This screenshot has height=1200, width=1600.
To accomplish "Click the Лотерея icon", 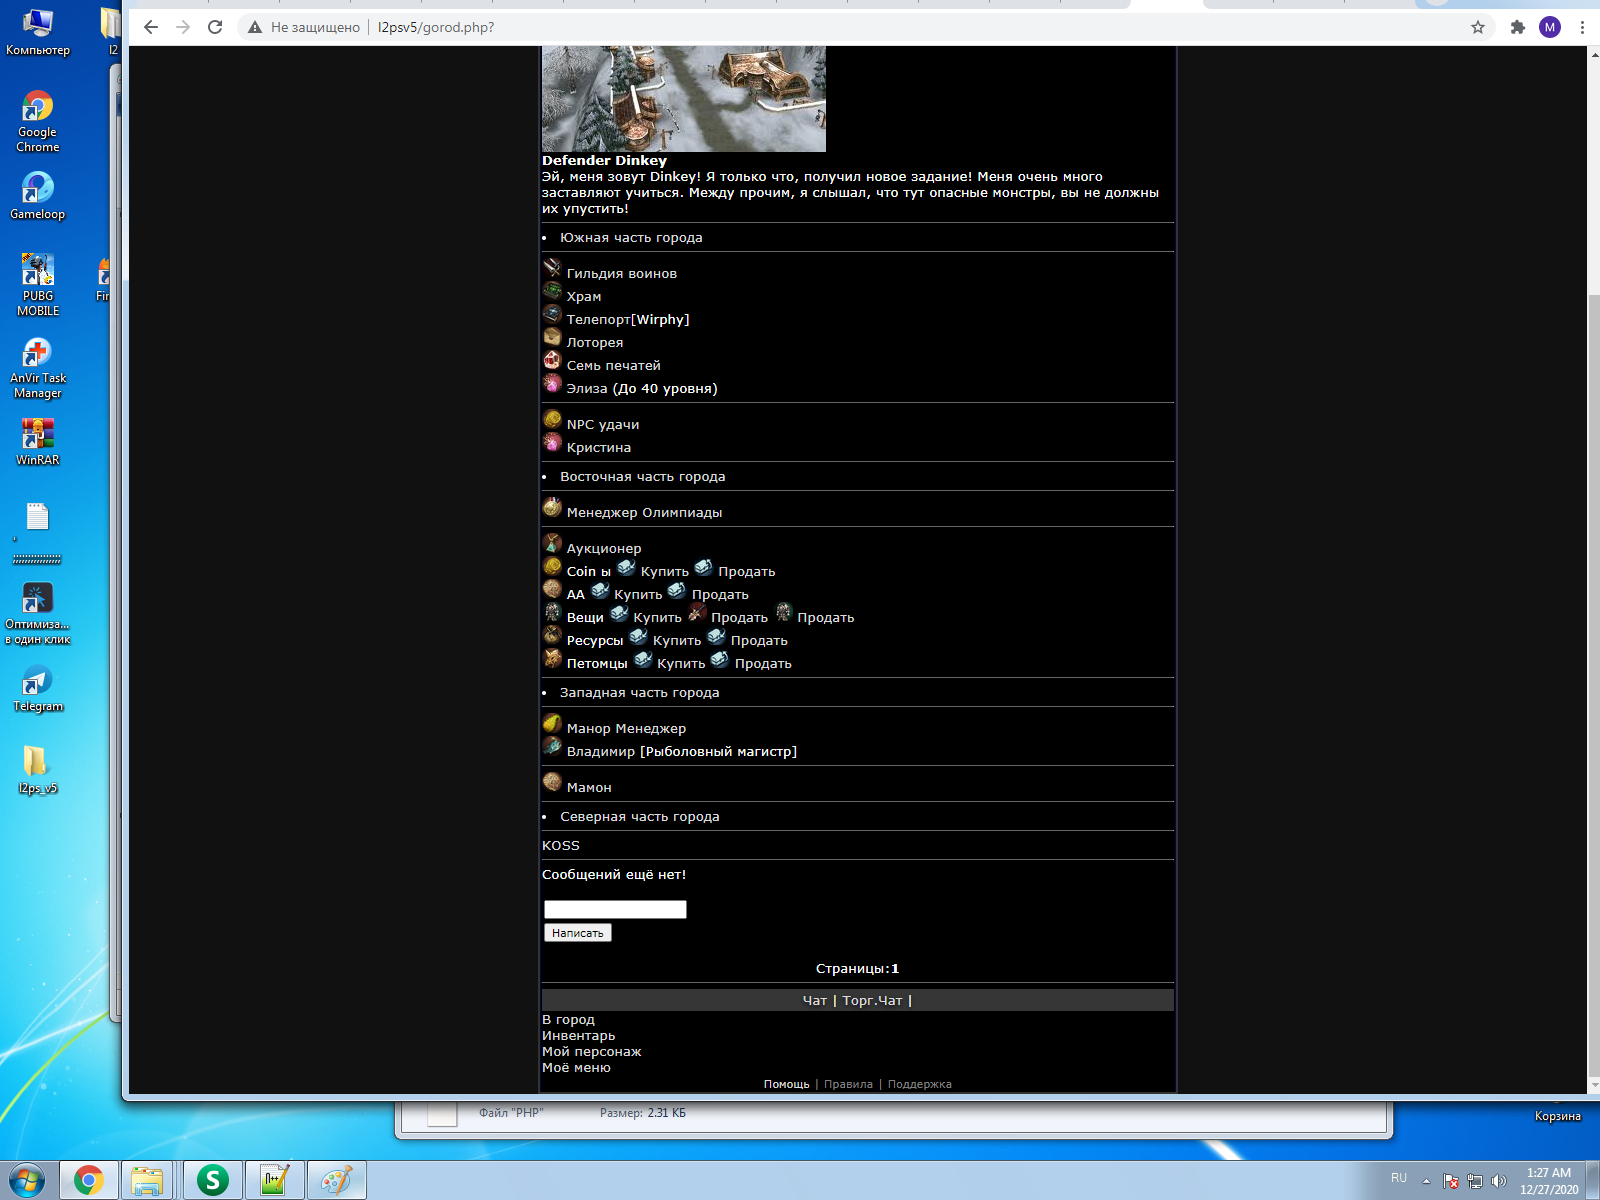I will click(x=552, y=337).
